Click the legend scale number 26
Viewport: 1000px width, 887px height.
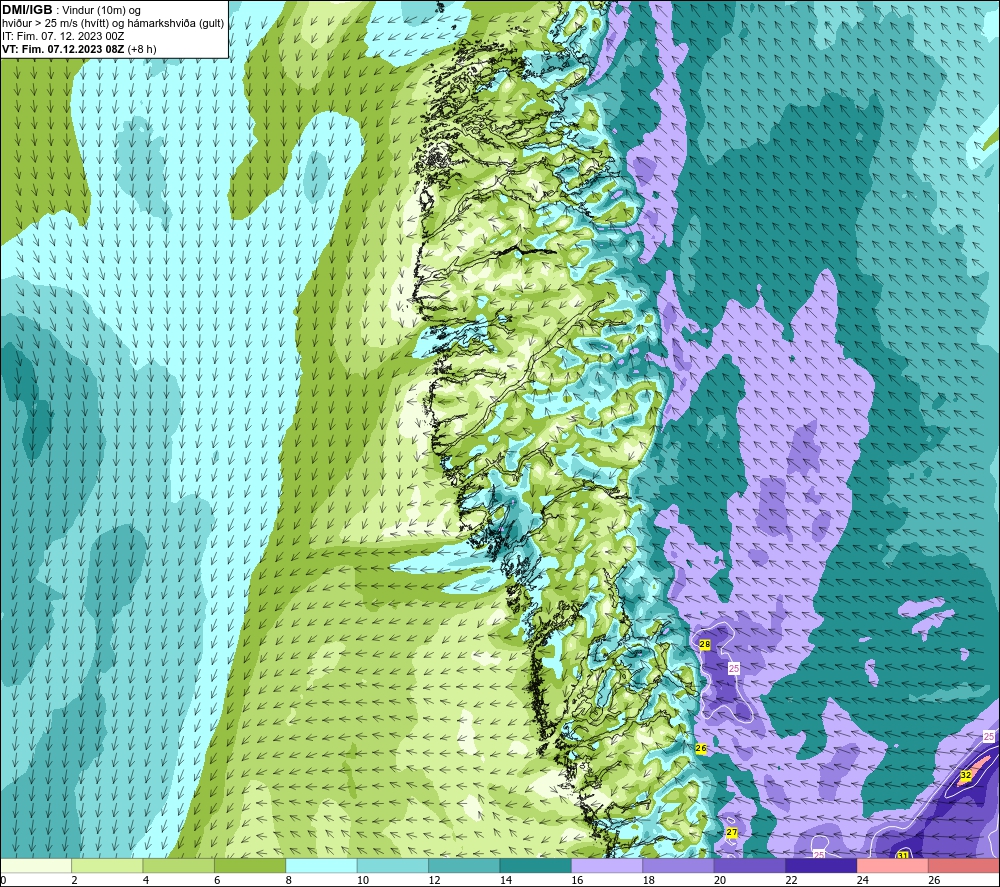[x=934, y=880]
